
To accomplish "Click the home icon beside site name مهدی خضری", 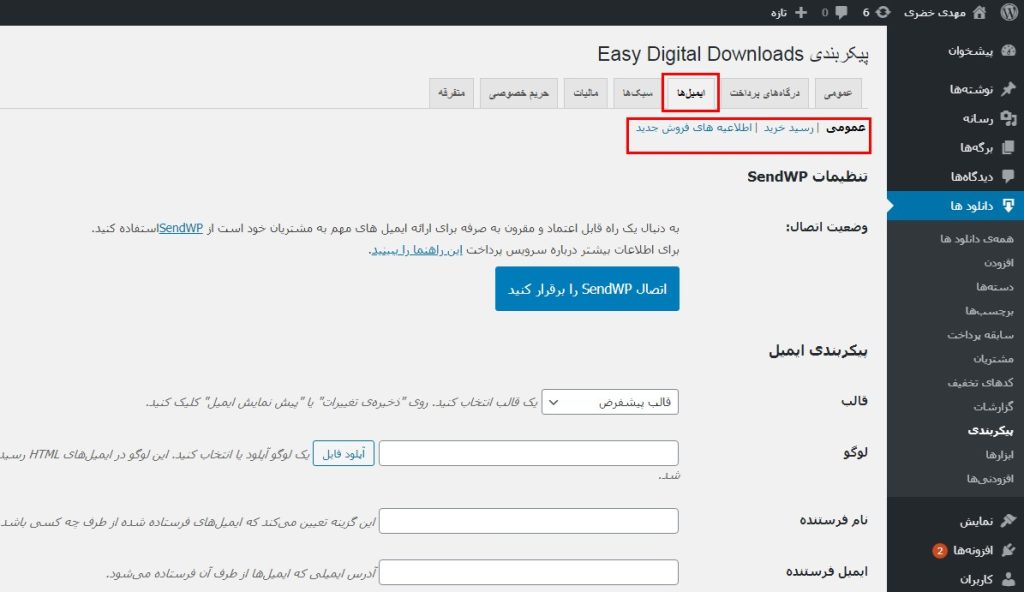I will (x=980, y=12).
